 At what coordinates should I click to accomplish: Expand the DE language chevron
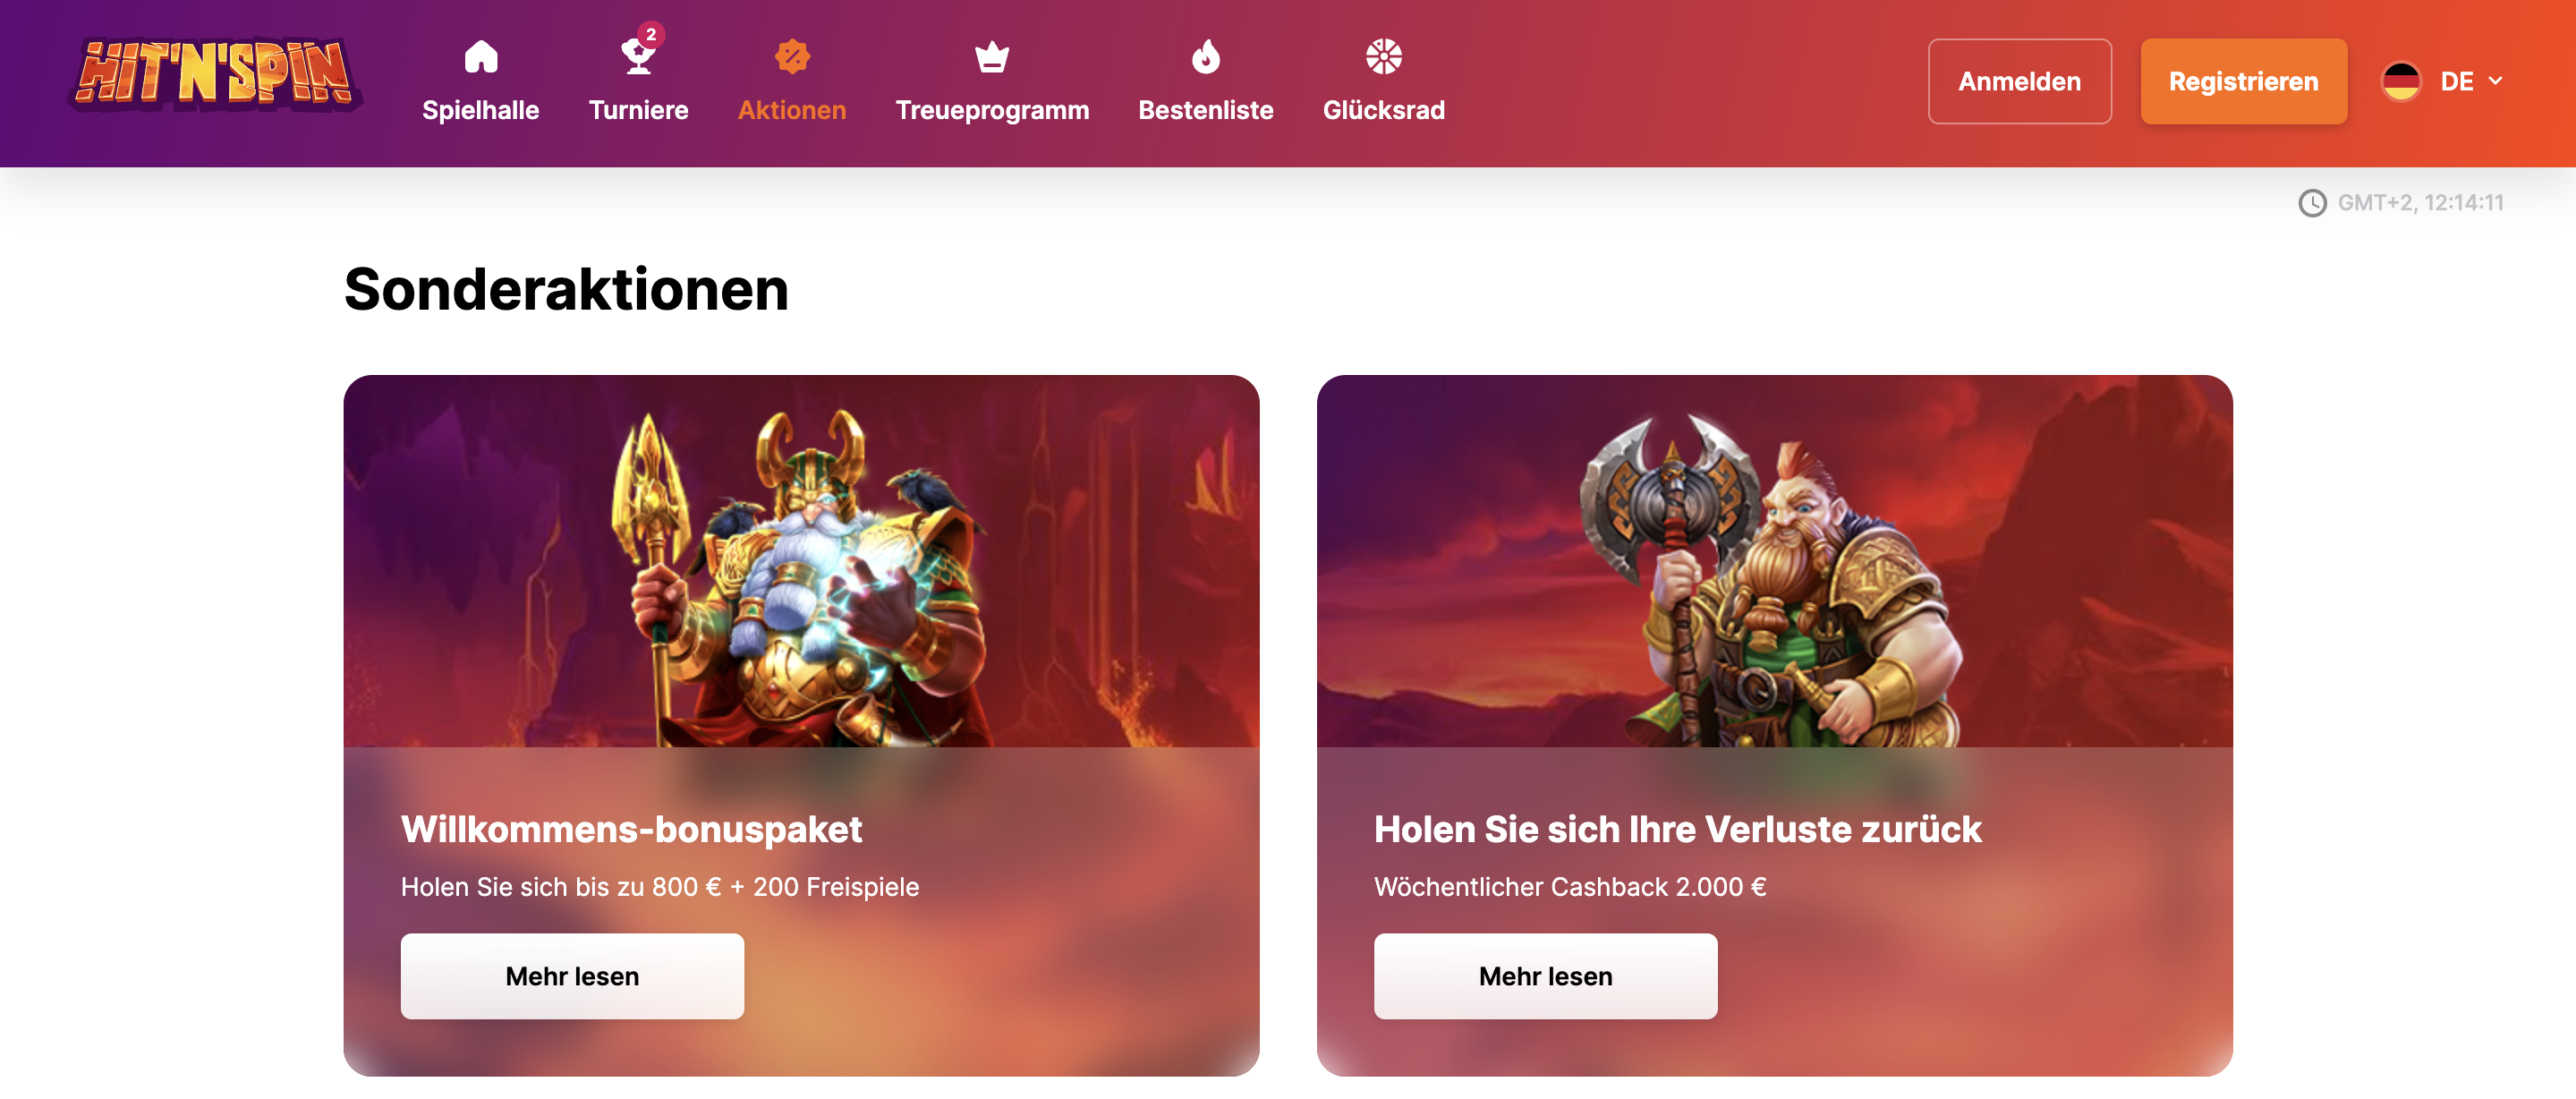click(2495, 81)
